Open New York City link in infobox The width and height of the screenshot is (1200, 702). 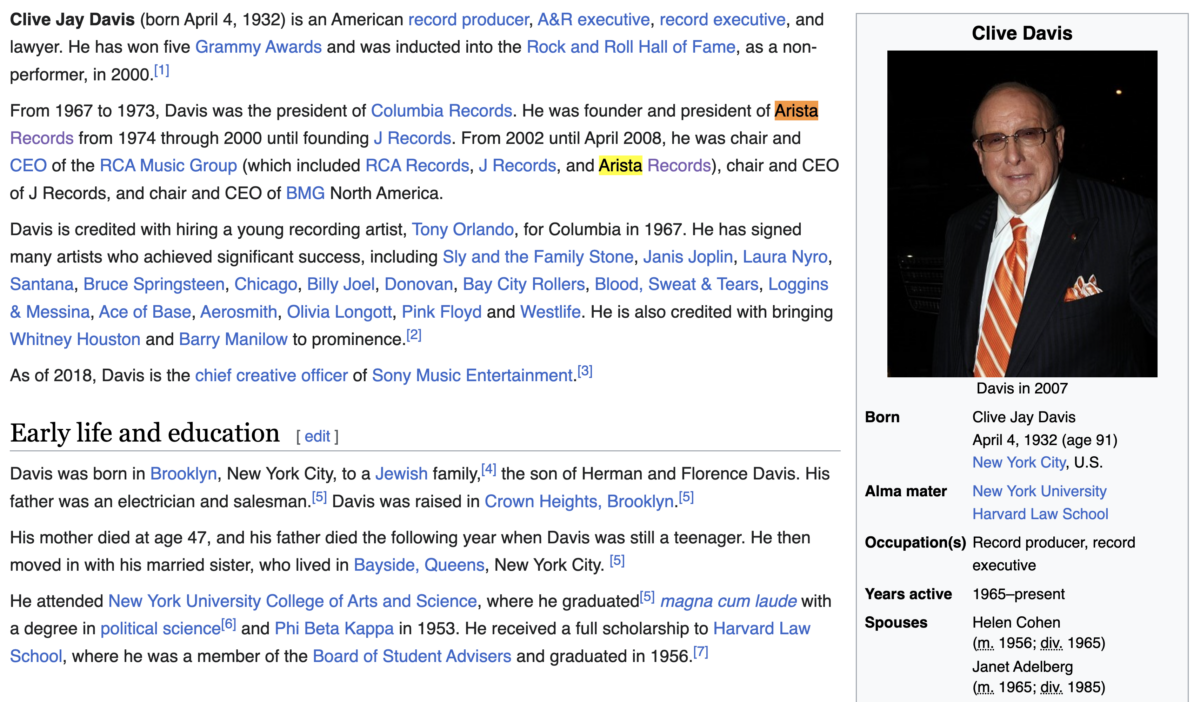coord(1019,462)
